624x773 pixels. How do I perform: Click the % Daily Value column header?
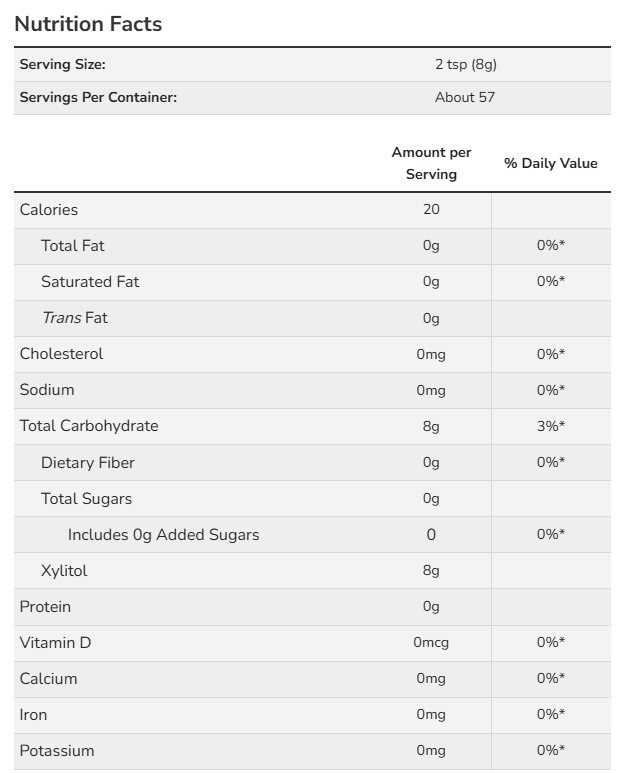[550, 163]
